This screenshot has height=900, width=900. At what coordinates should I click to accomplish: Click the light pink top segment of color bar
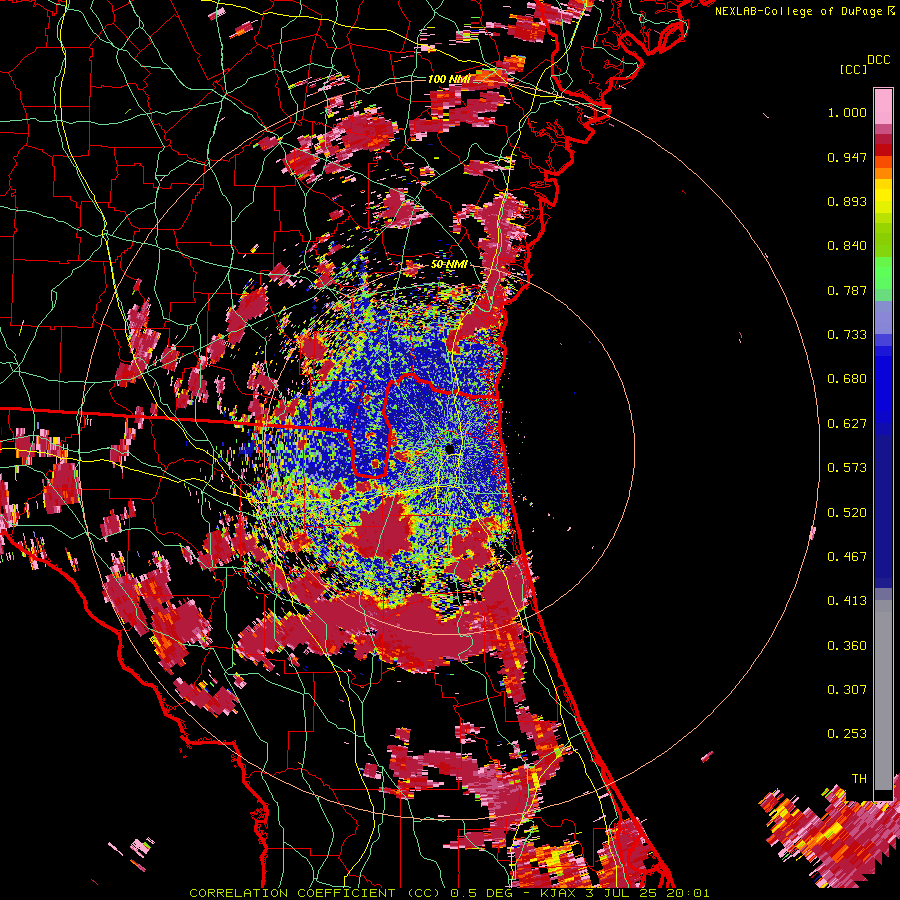coord(883,106)
